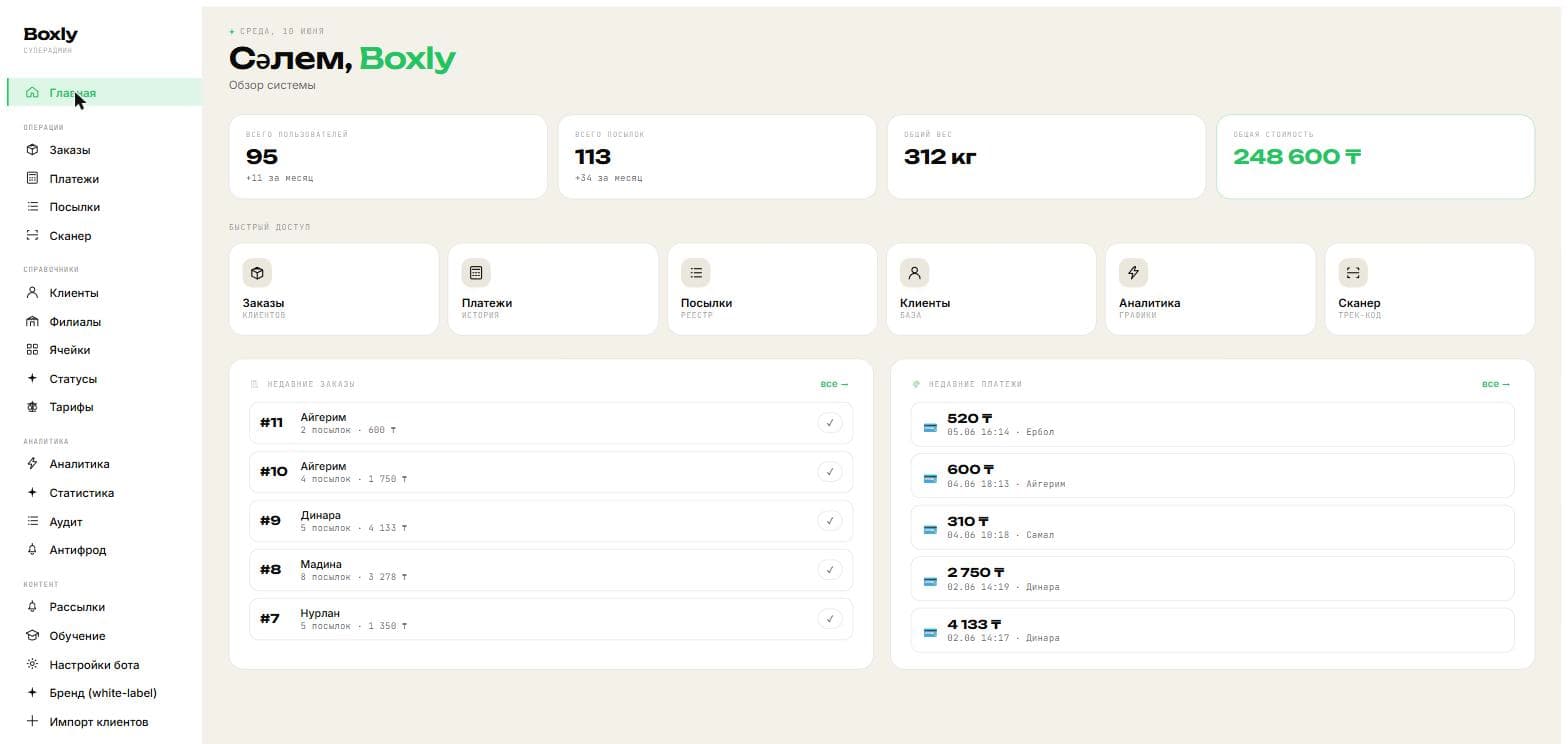
Task: Click the plus icon for Импорт клиентов
Action: (32, 722)
